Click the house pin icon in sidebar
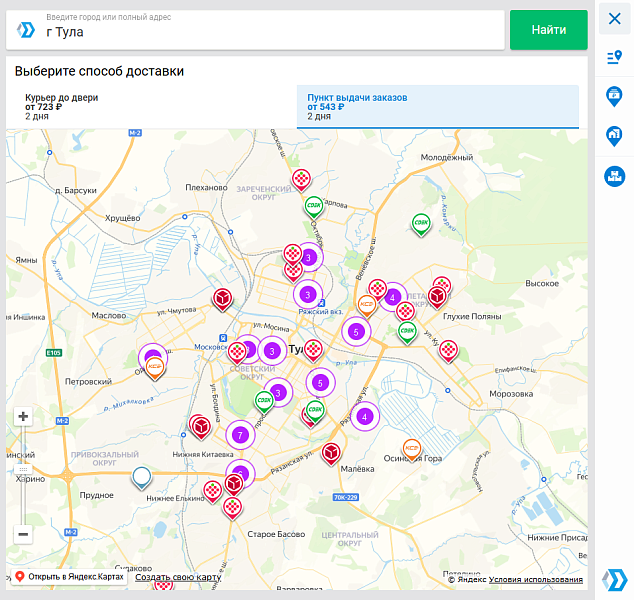634x600 pixels. (614, 135)
